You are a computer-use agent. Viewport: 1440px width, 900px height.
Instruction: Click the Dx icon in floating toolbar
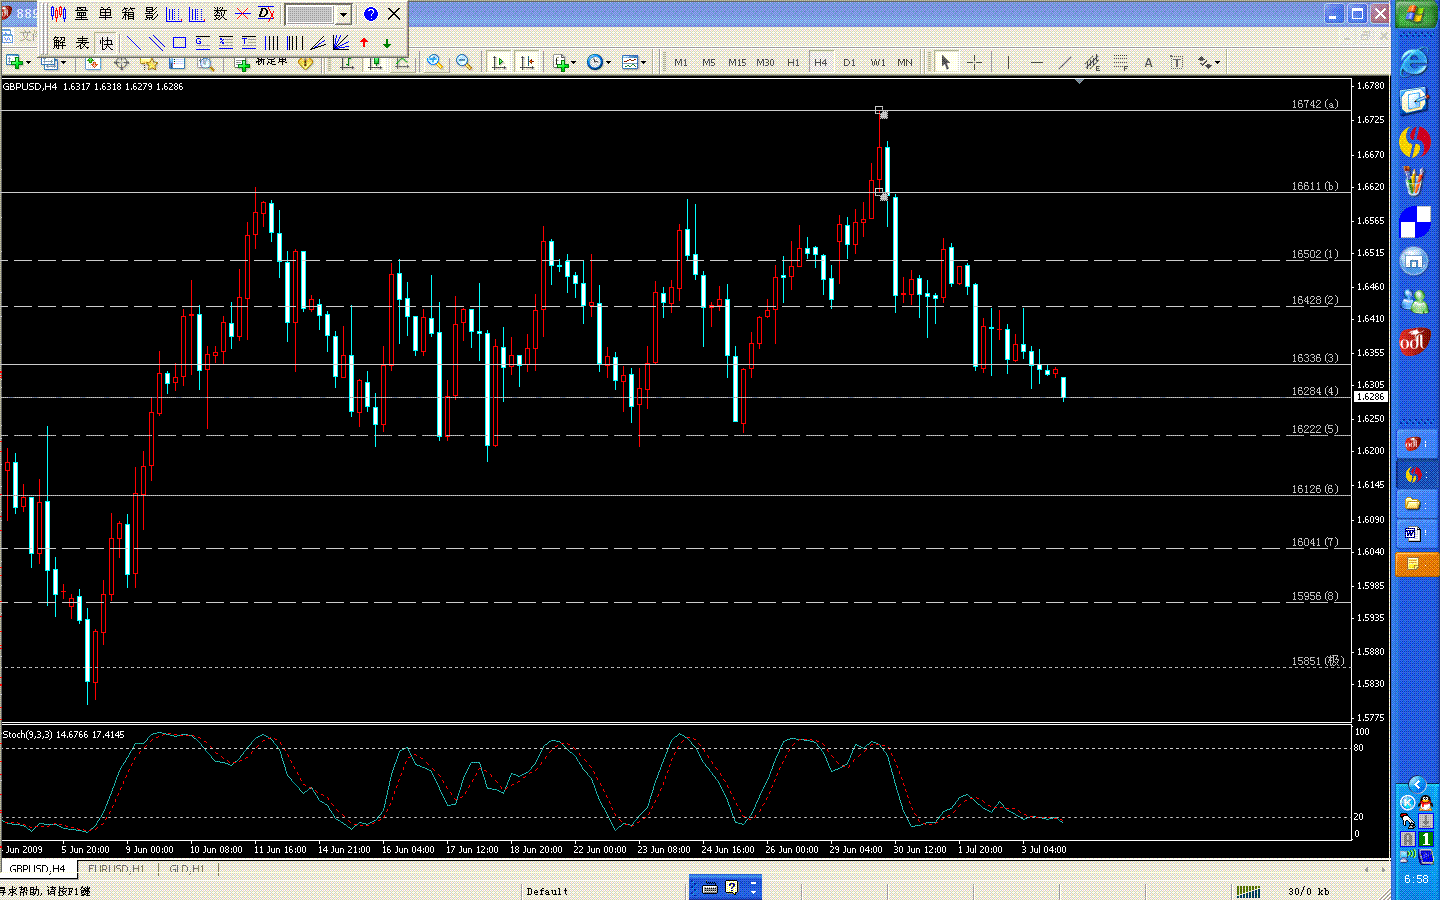pos(266,14)
